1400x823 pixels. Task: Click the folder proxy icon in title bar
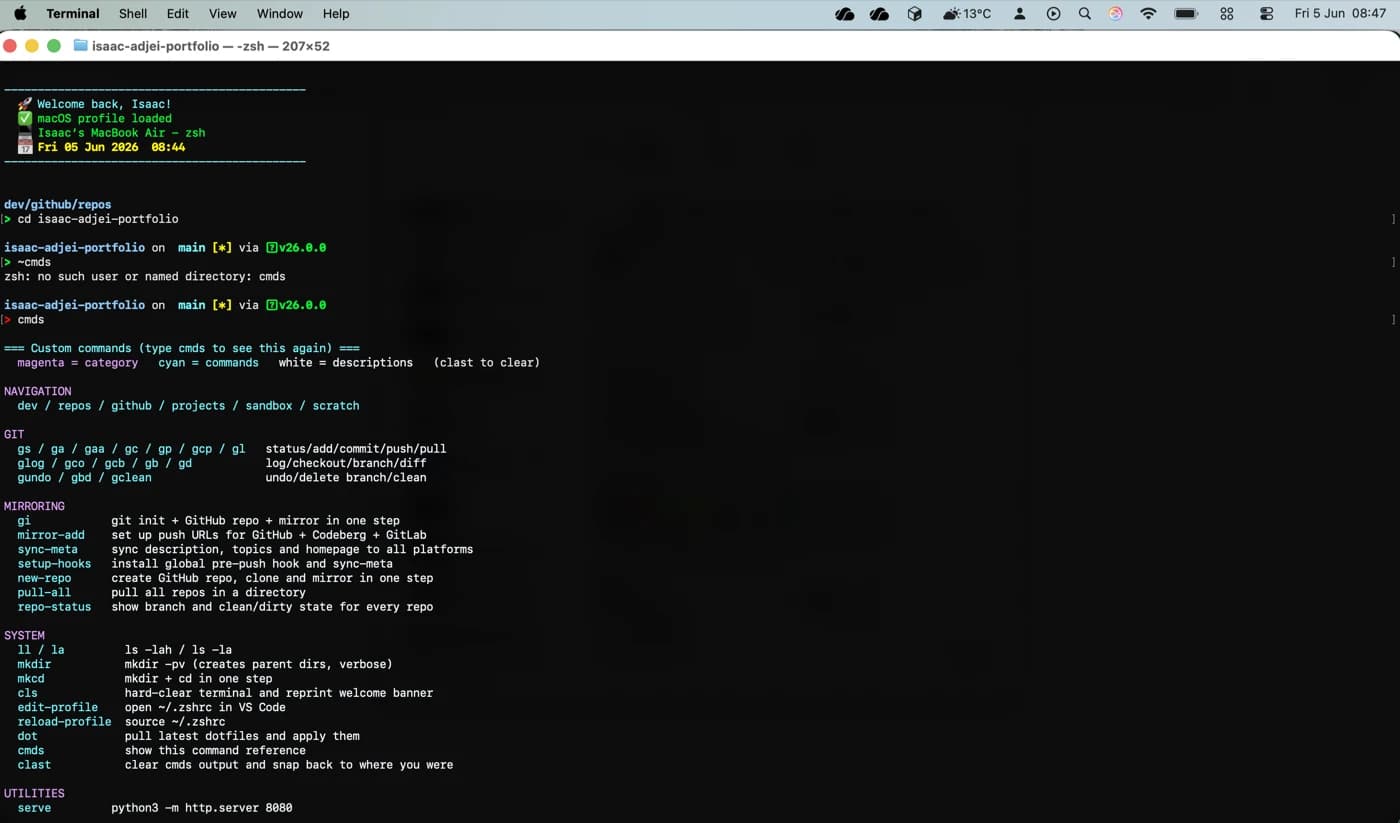pyautogui.click(x=80, y=46)
